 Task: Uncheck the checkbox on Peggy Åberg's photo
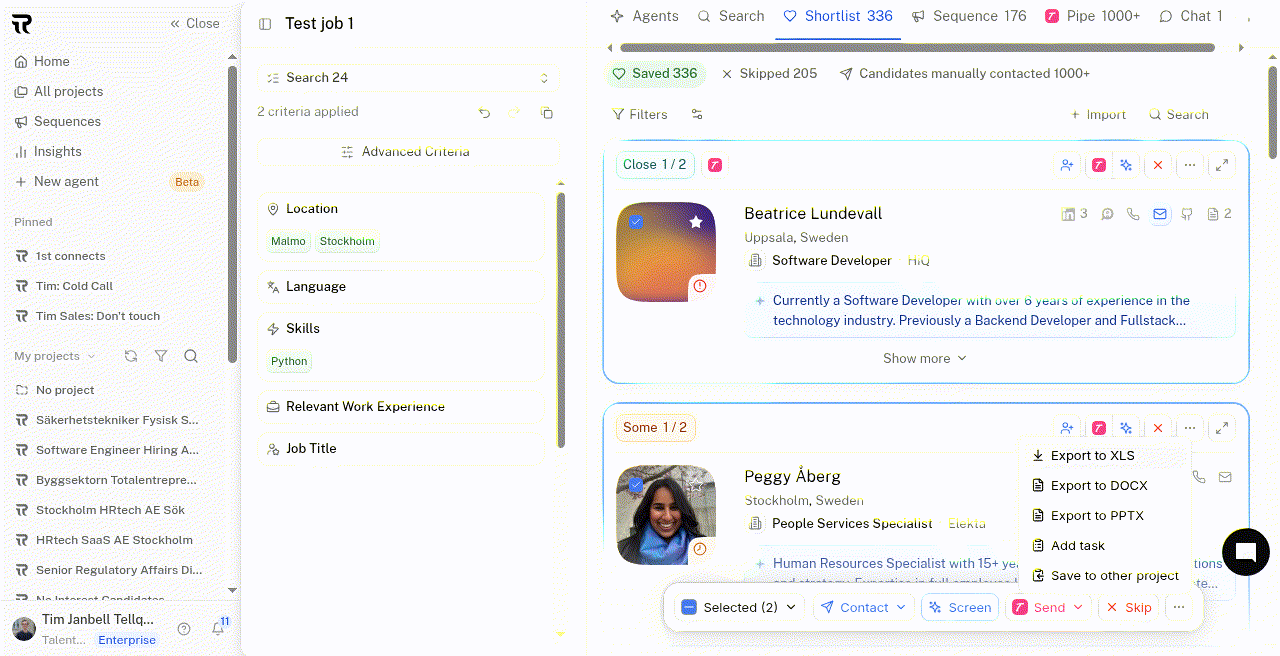(636, 485)
